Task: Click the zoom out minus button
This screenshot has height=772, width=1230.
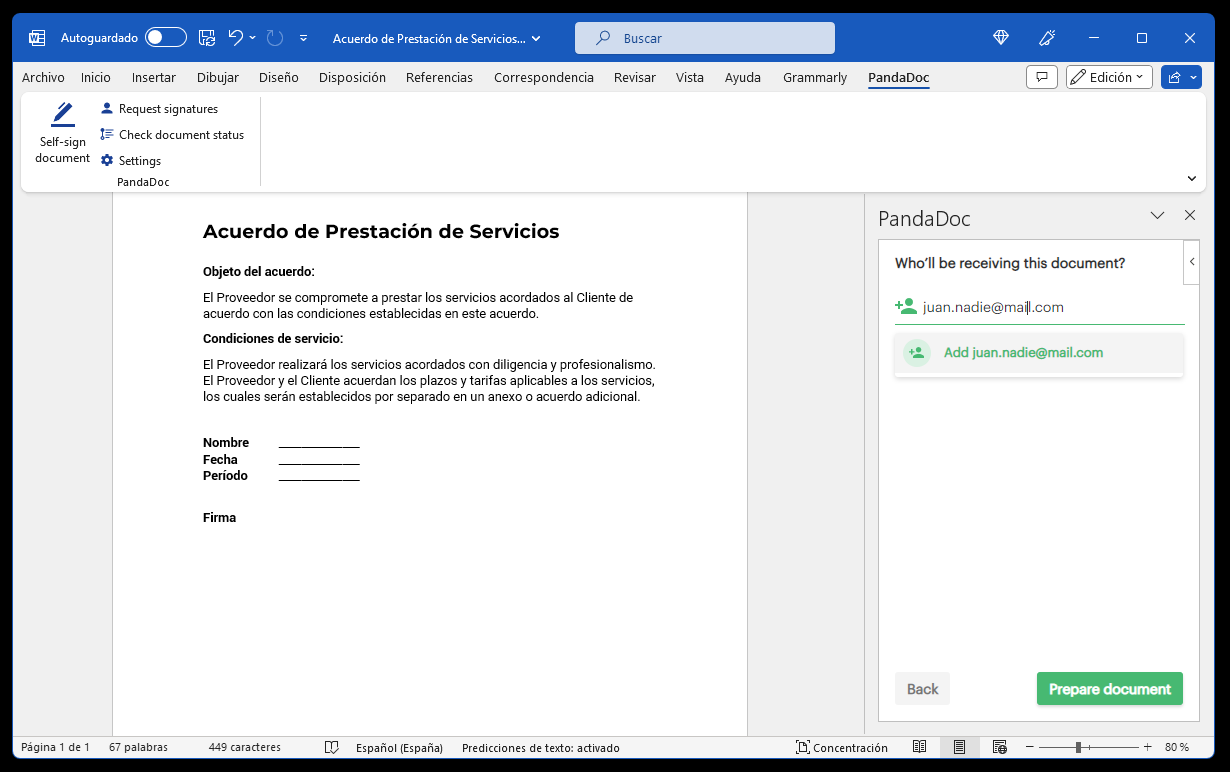Action: (x=1030, y=747)
